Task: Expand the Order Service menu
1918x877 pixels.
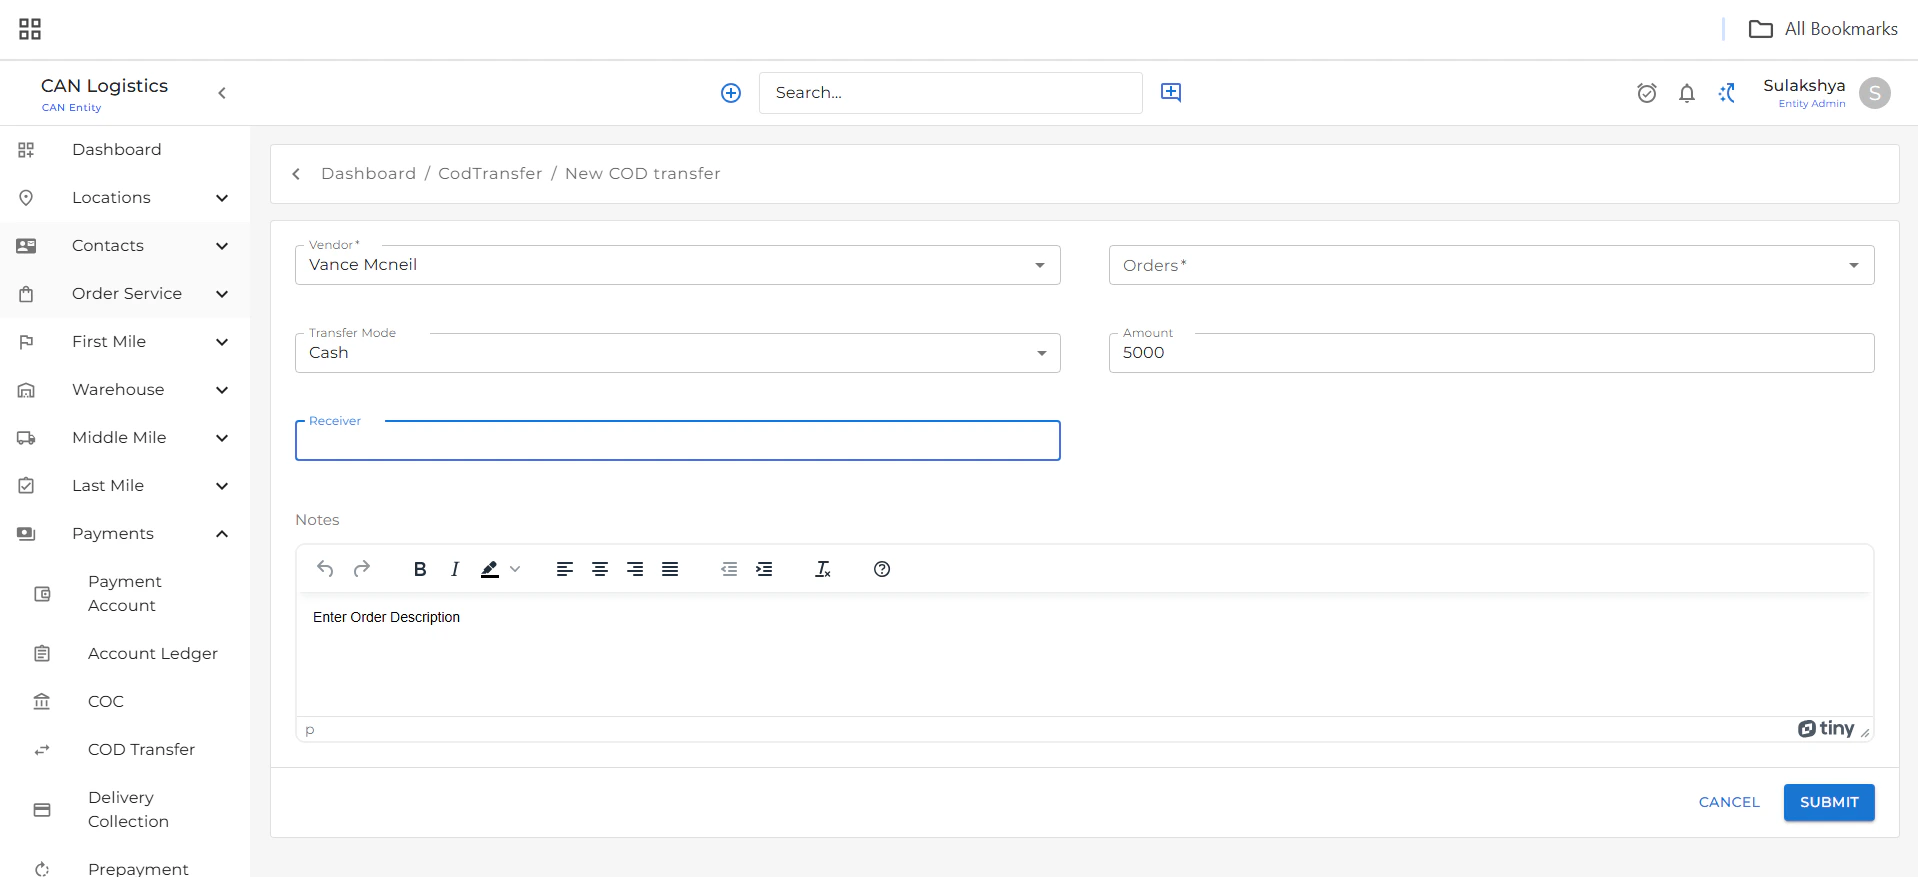Action: pyautogui.click(x=125, y=294)
